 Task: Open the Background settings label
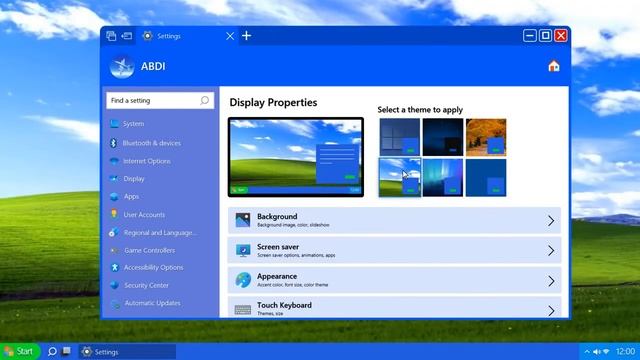[x=277, y=216]
